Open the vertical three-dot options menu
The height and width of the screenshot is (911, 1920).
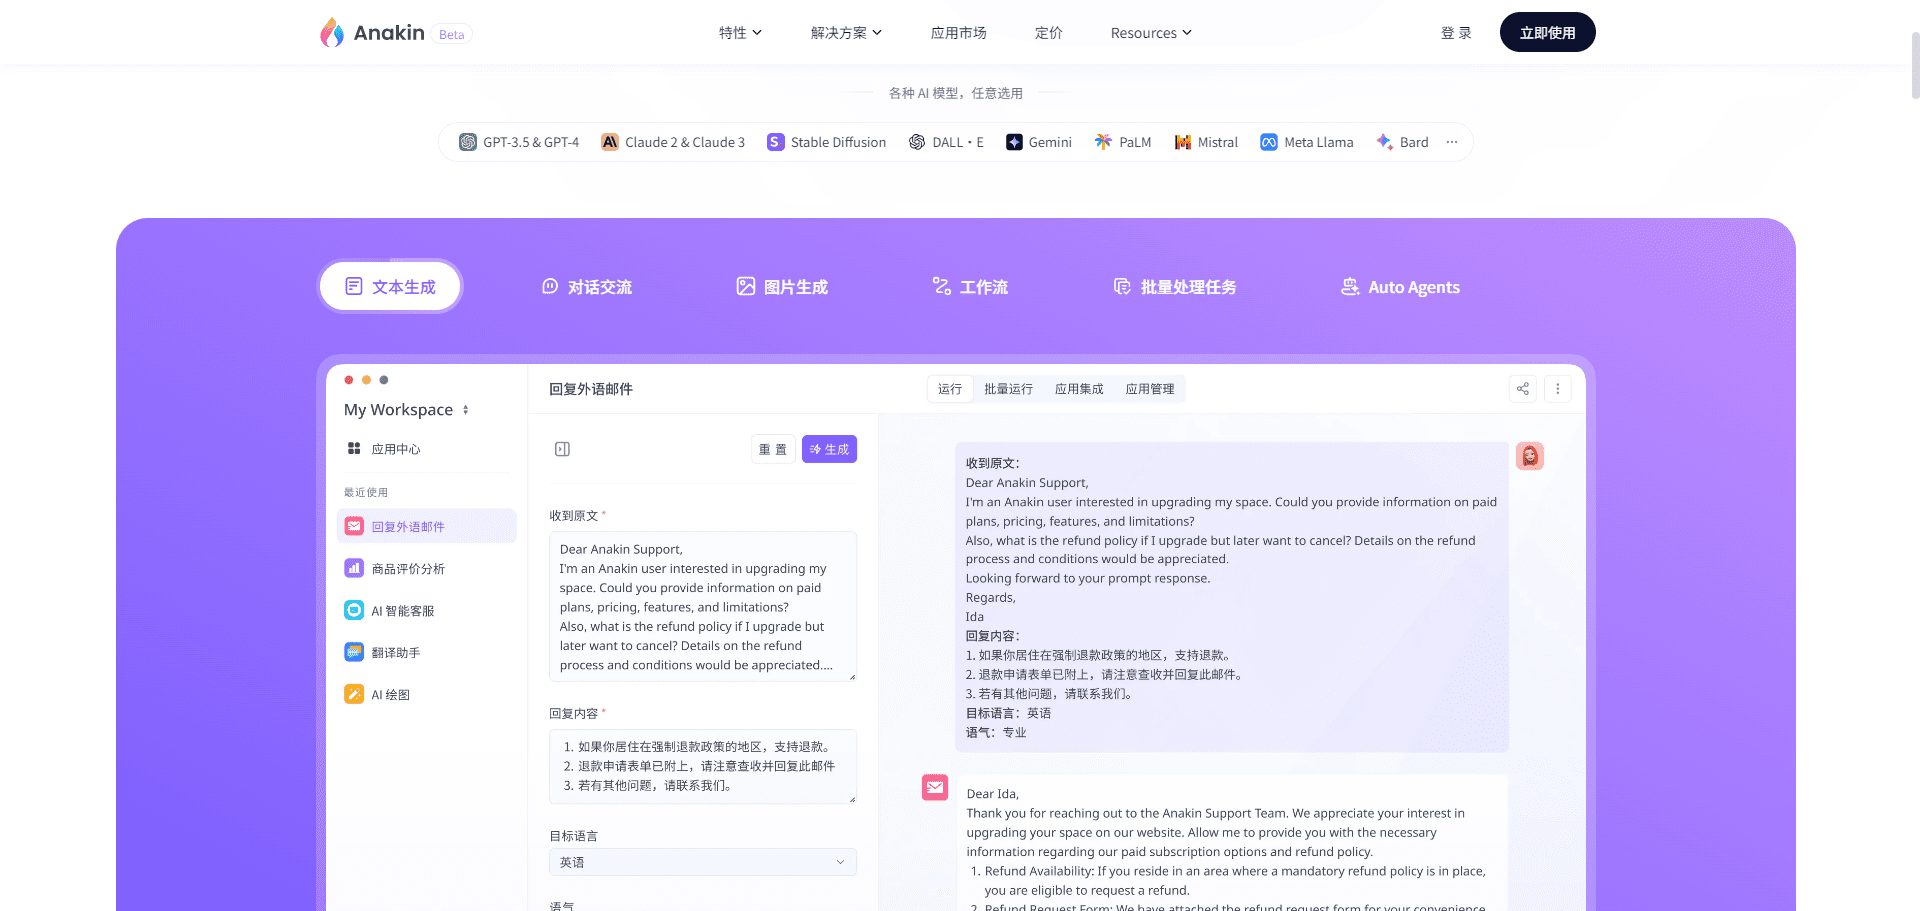point(1558,389)
